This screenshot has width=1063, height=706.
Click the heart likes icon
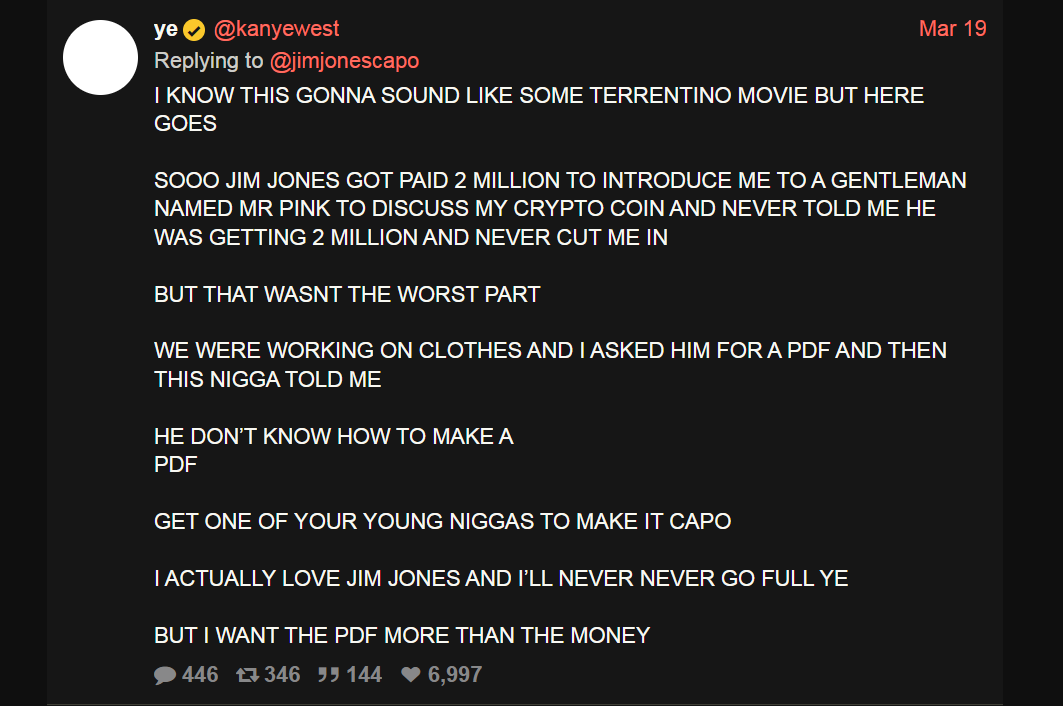410,675
